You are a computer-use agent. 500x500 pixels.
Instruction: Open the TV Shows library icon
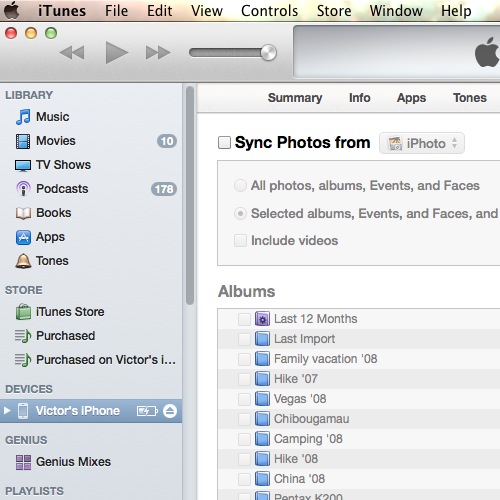[x=23, y=165]
